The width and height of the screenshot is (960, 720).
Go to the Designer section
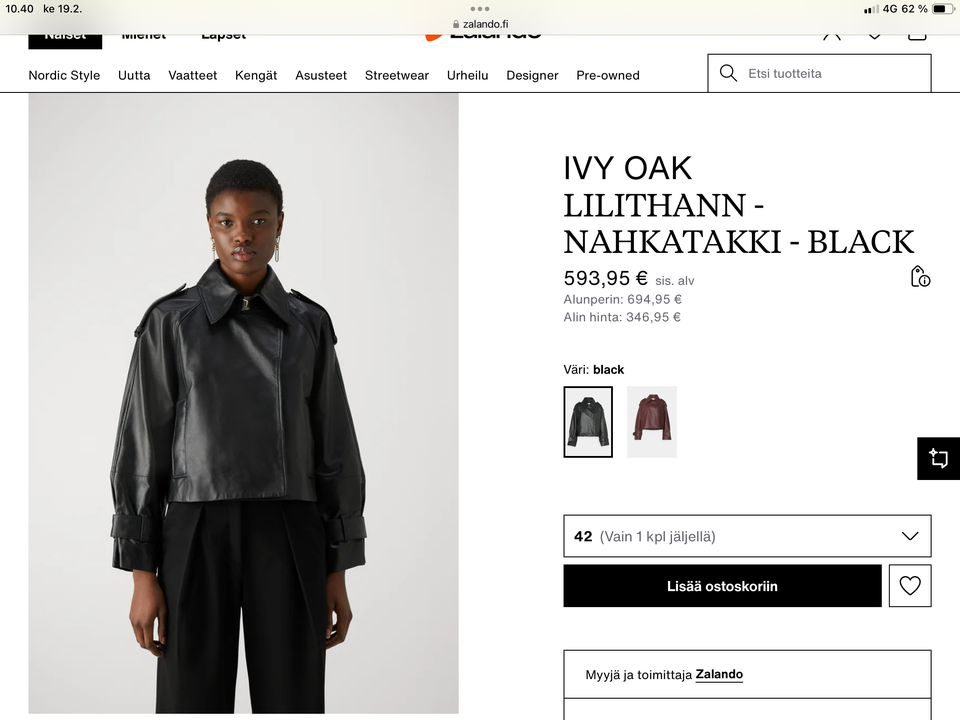(x=532, y=75)
